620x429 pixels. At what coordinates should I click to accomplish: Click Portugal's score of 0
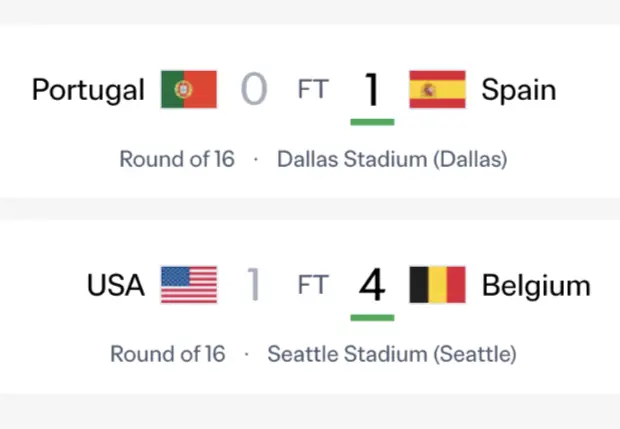pos(254,89)
